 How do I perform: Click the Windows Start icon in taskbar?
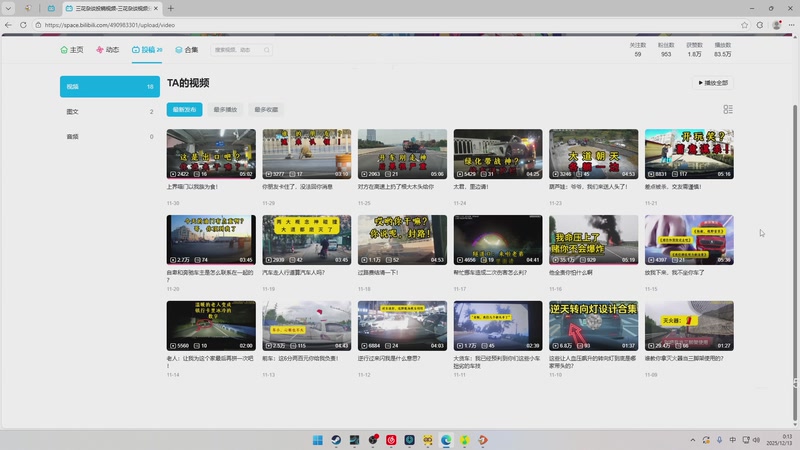(318, 440)
